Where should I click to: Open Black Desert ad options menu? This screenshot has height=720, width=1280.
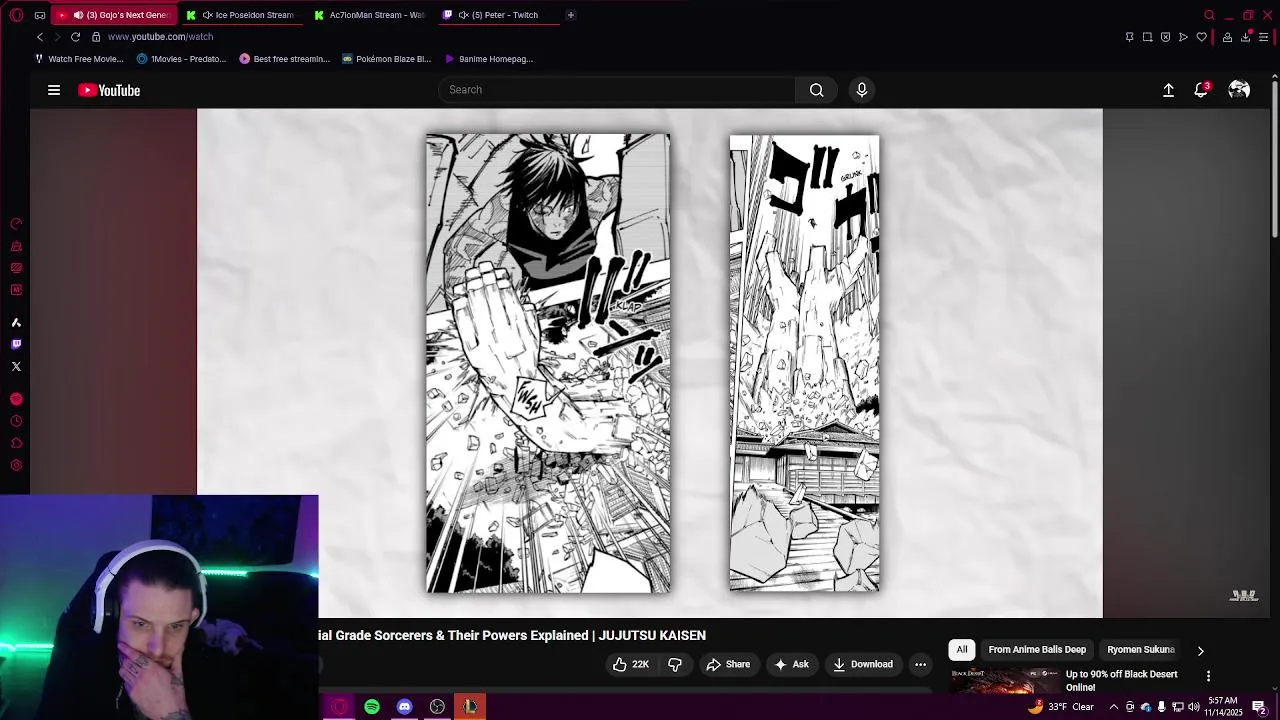coord(1208,676)
